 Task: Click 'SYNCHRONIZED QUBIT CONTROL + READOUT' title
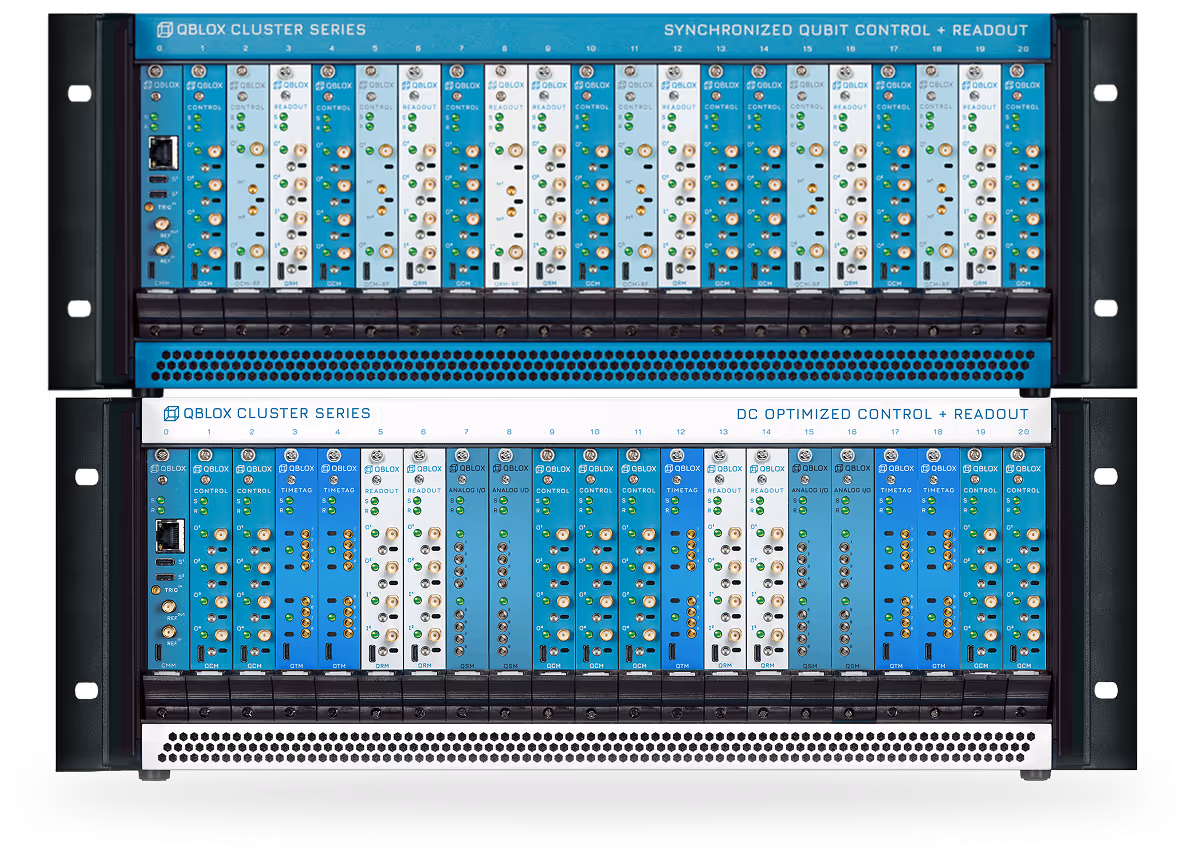(845, 30)
